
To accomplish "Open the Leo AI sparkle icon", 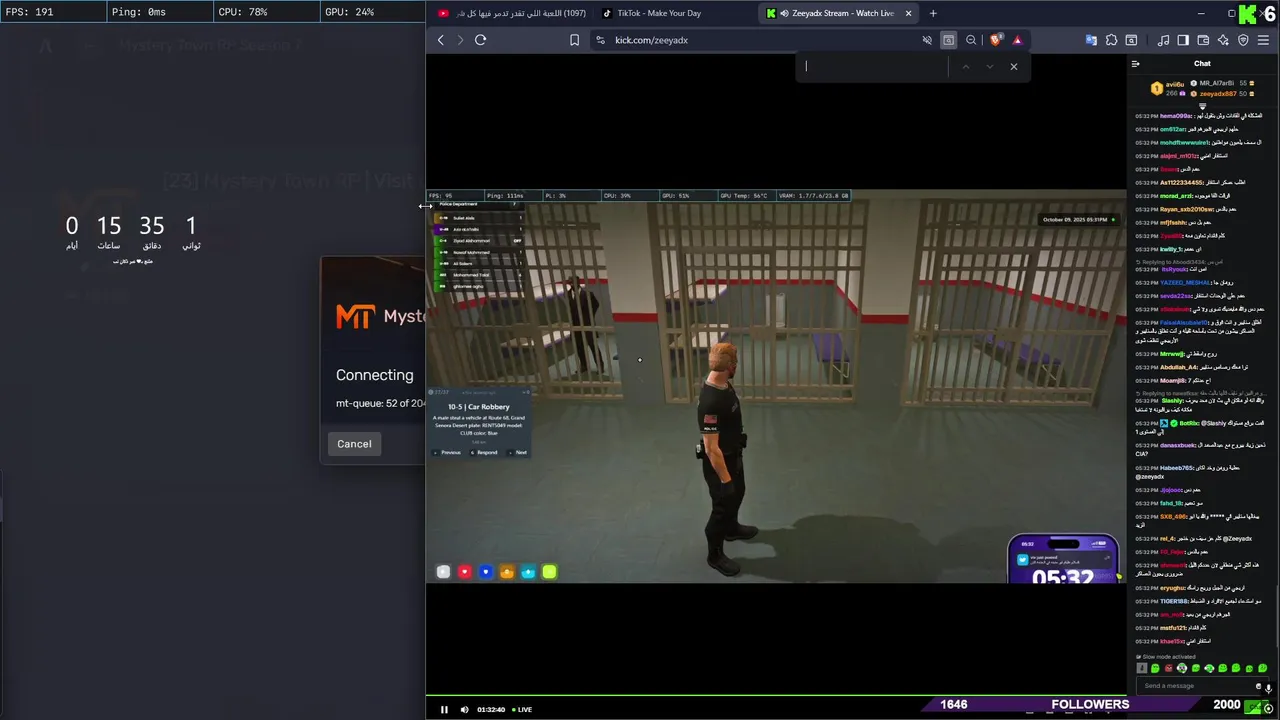I will pyautogui.click(x=1224, y=40).
